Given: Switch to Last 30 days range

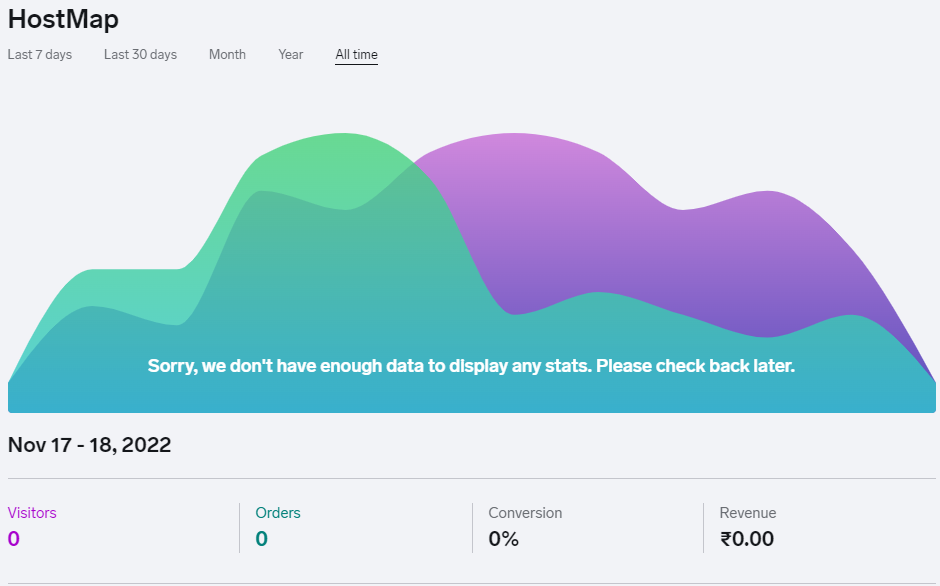Looking at the screenshot, I should coord(140,55).
